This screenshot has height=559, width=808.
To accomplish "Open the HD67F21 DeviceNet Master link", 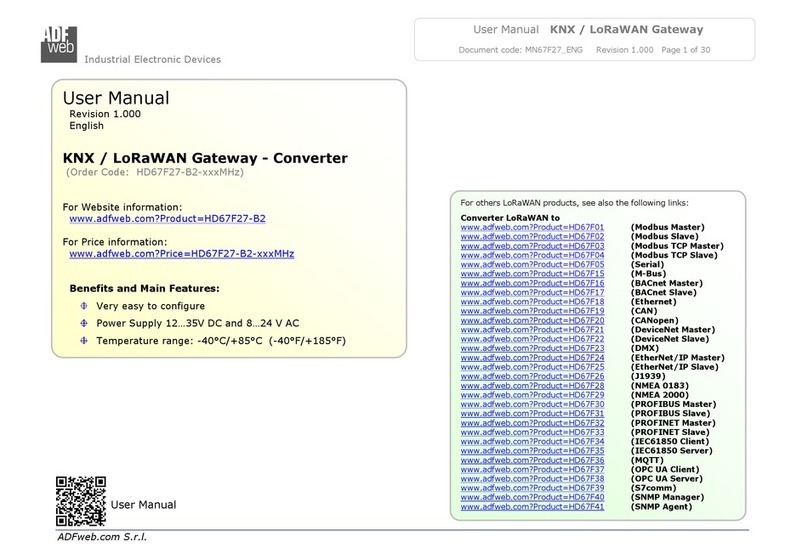I will coord(532,330).
